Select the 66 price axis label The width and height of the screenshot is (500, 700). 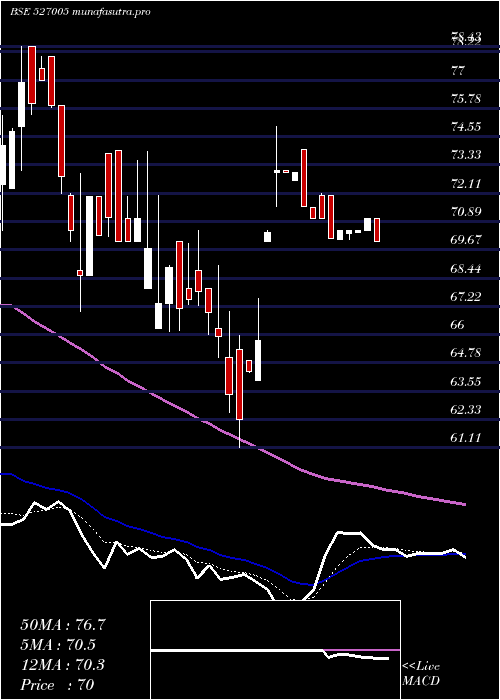[458, 325]
